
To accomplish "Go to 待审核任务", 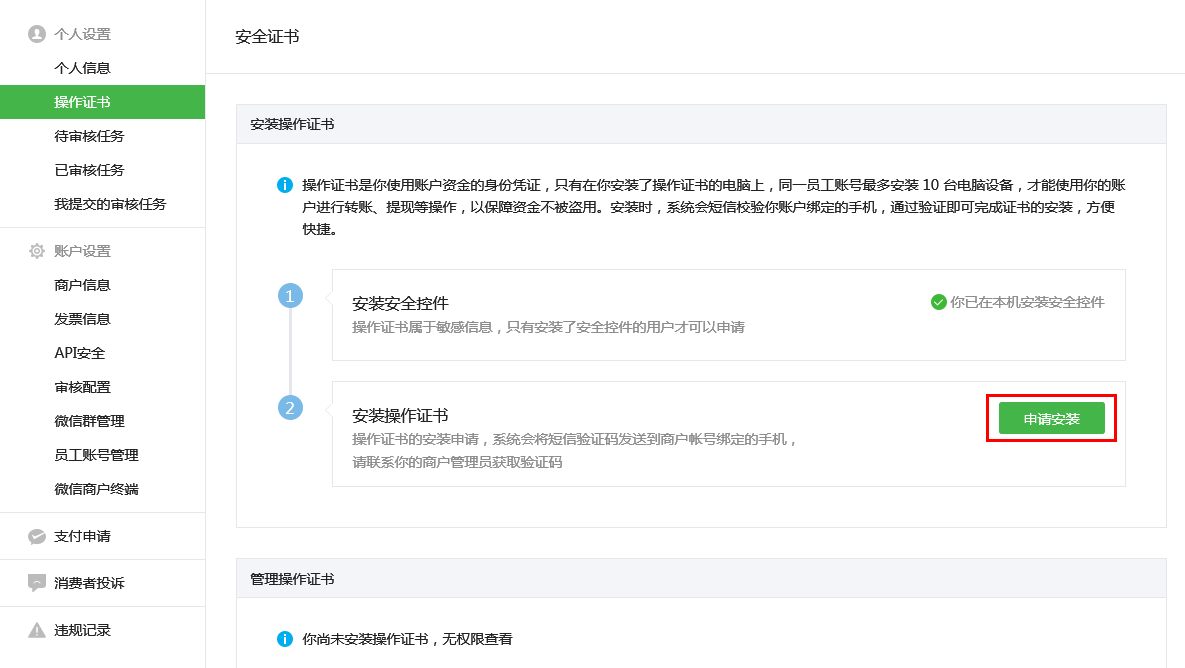I will 89,136.
